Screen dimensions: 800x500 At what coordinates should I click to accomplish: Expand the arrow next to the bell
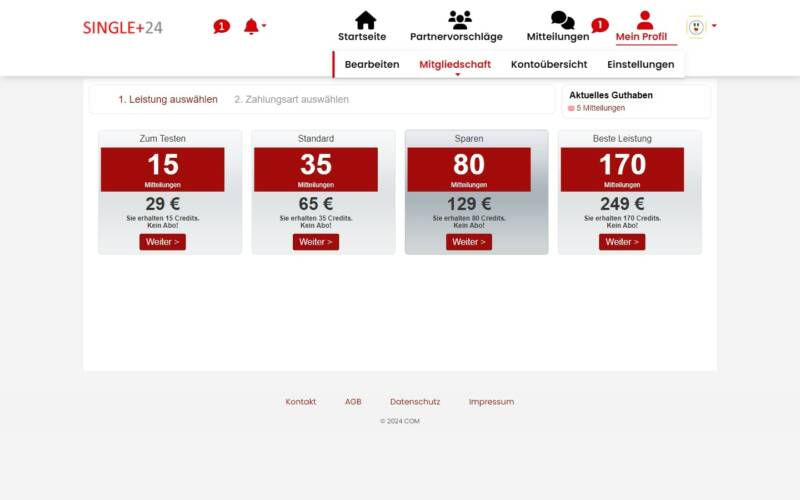pyautogui.click(x=264, y=25)
